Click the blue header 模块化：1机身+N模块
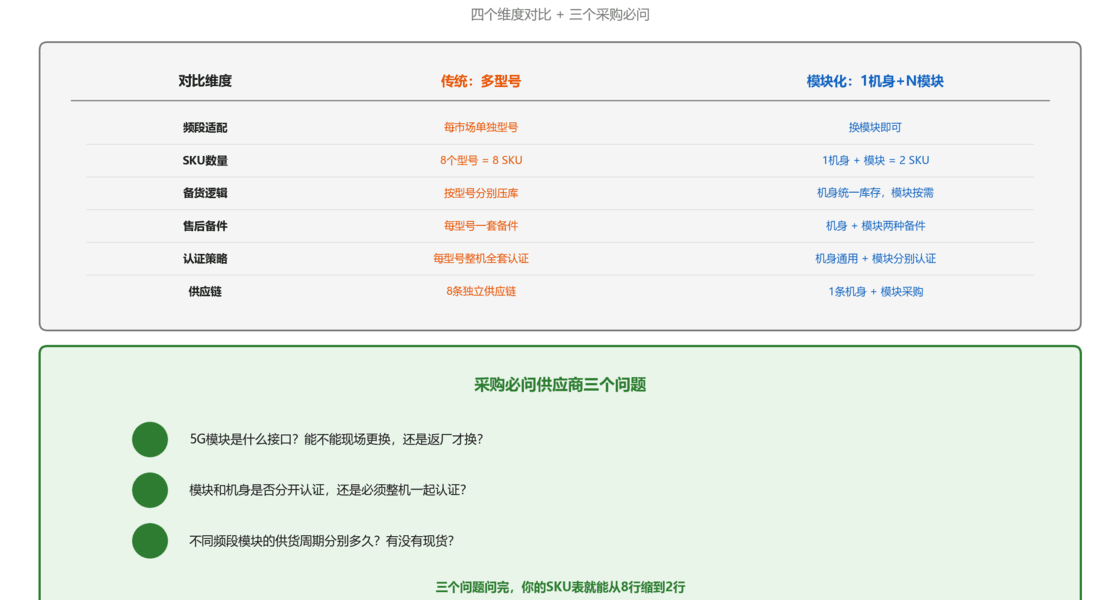The image size is (1120, 600). click(875, 81)
